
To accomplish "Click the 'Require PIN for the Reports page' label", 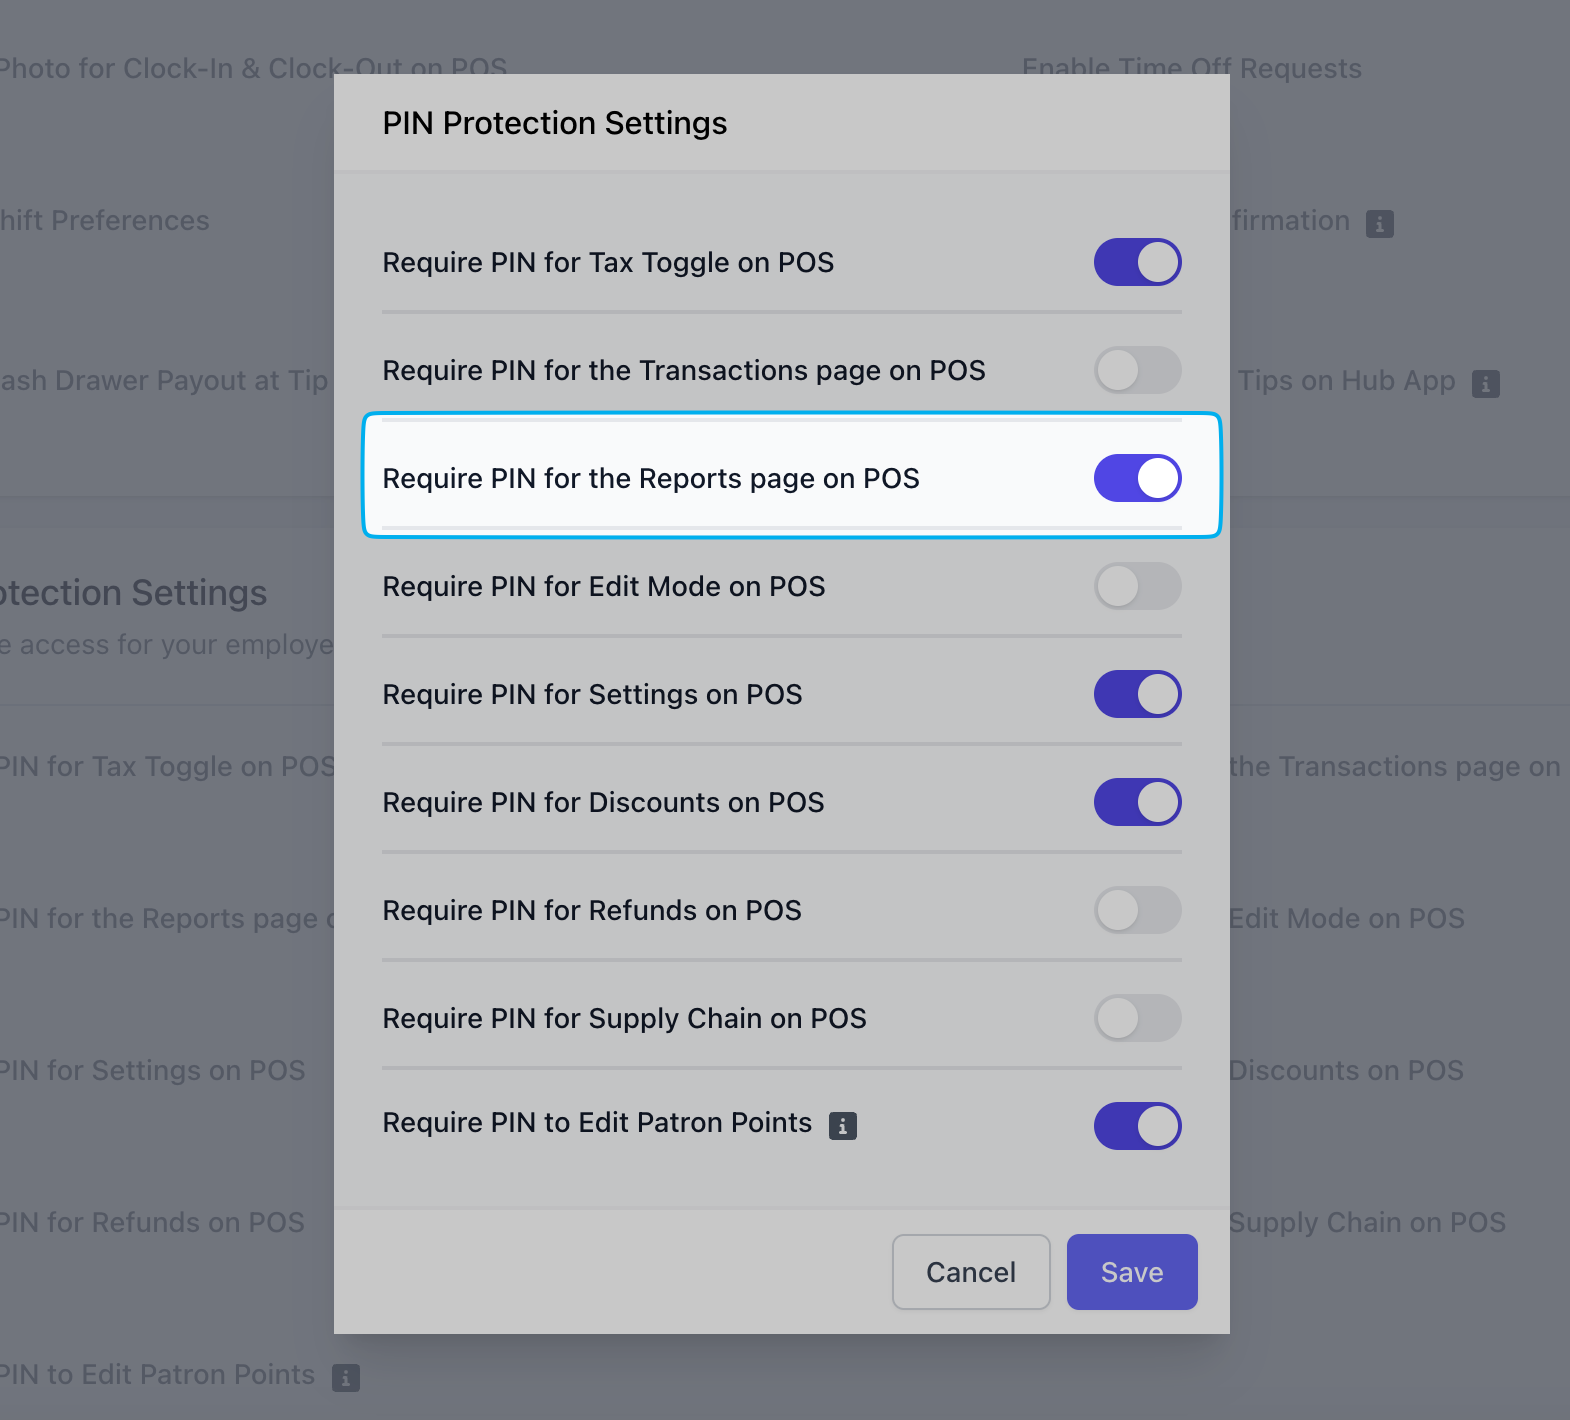I will 651,479.
